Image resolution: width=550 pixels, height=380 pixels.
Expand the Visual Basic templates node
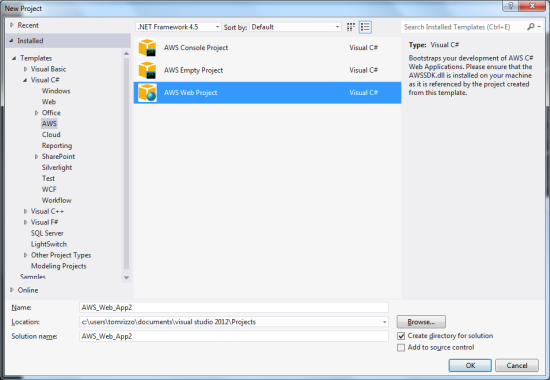[25, 69]
